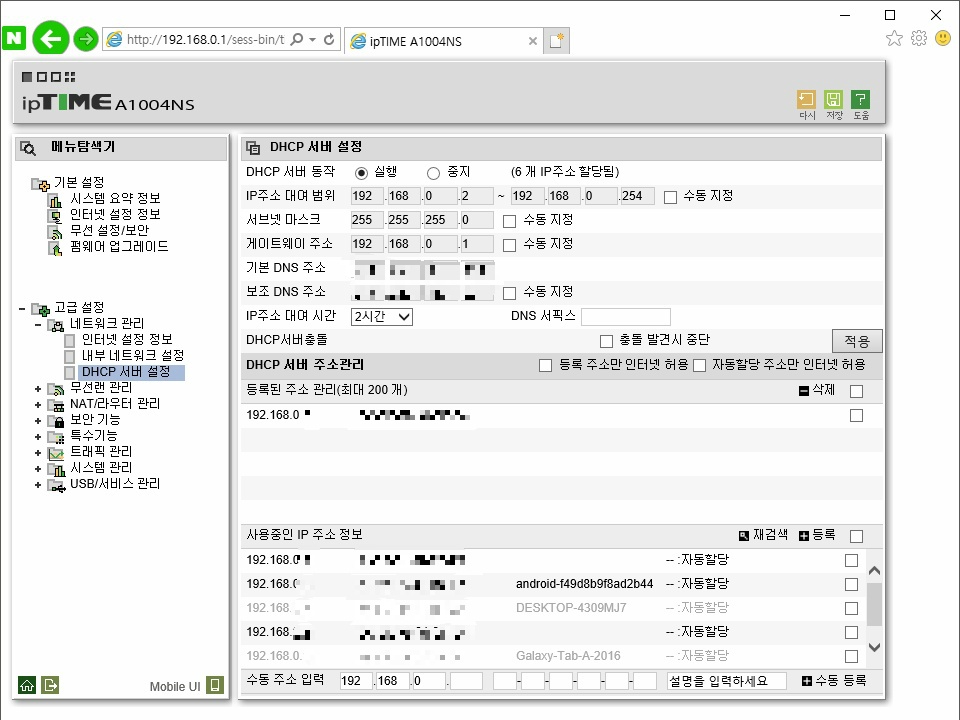Expand the USB/서비스 관리 tree node
This screenshot has width=960, height=720.
point(38,485)
